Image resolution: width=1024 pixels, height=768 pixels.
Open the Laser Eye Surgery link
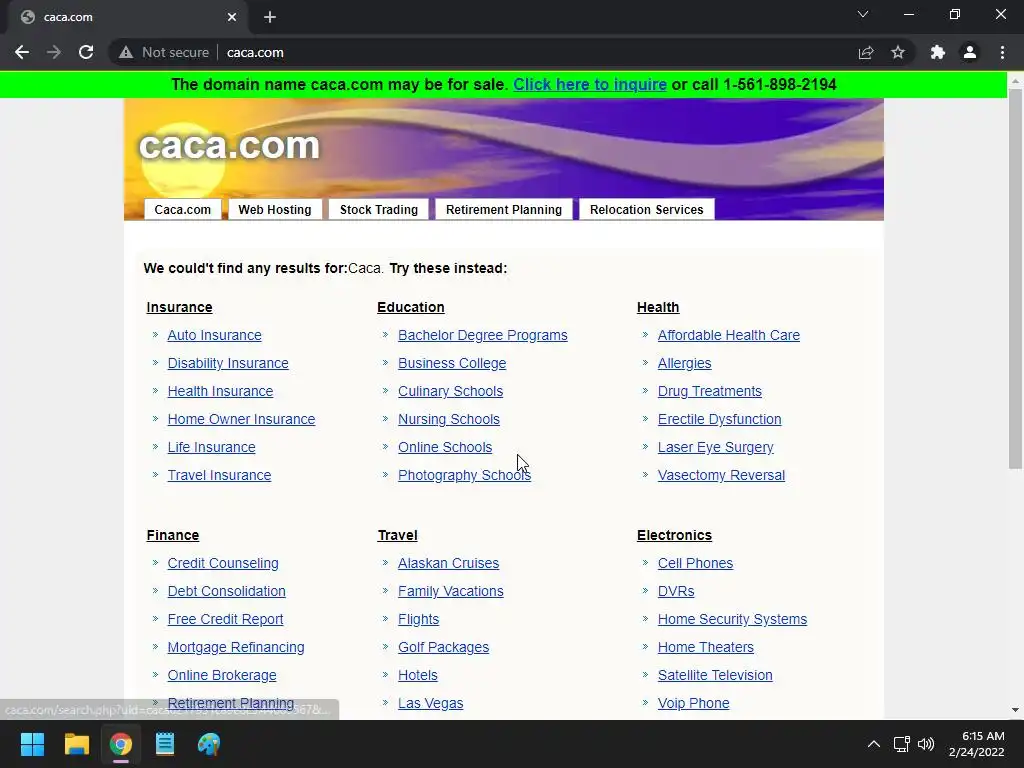pyautogui.click(x=716, y=447)
